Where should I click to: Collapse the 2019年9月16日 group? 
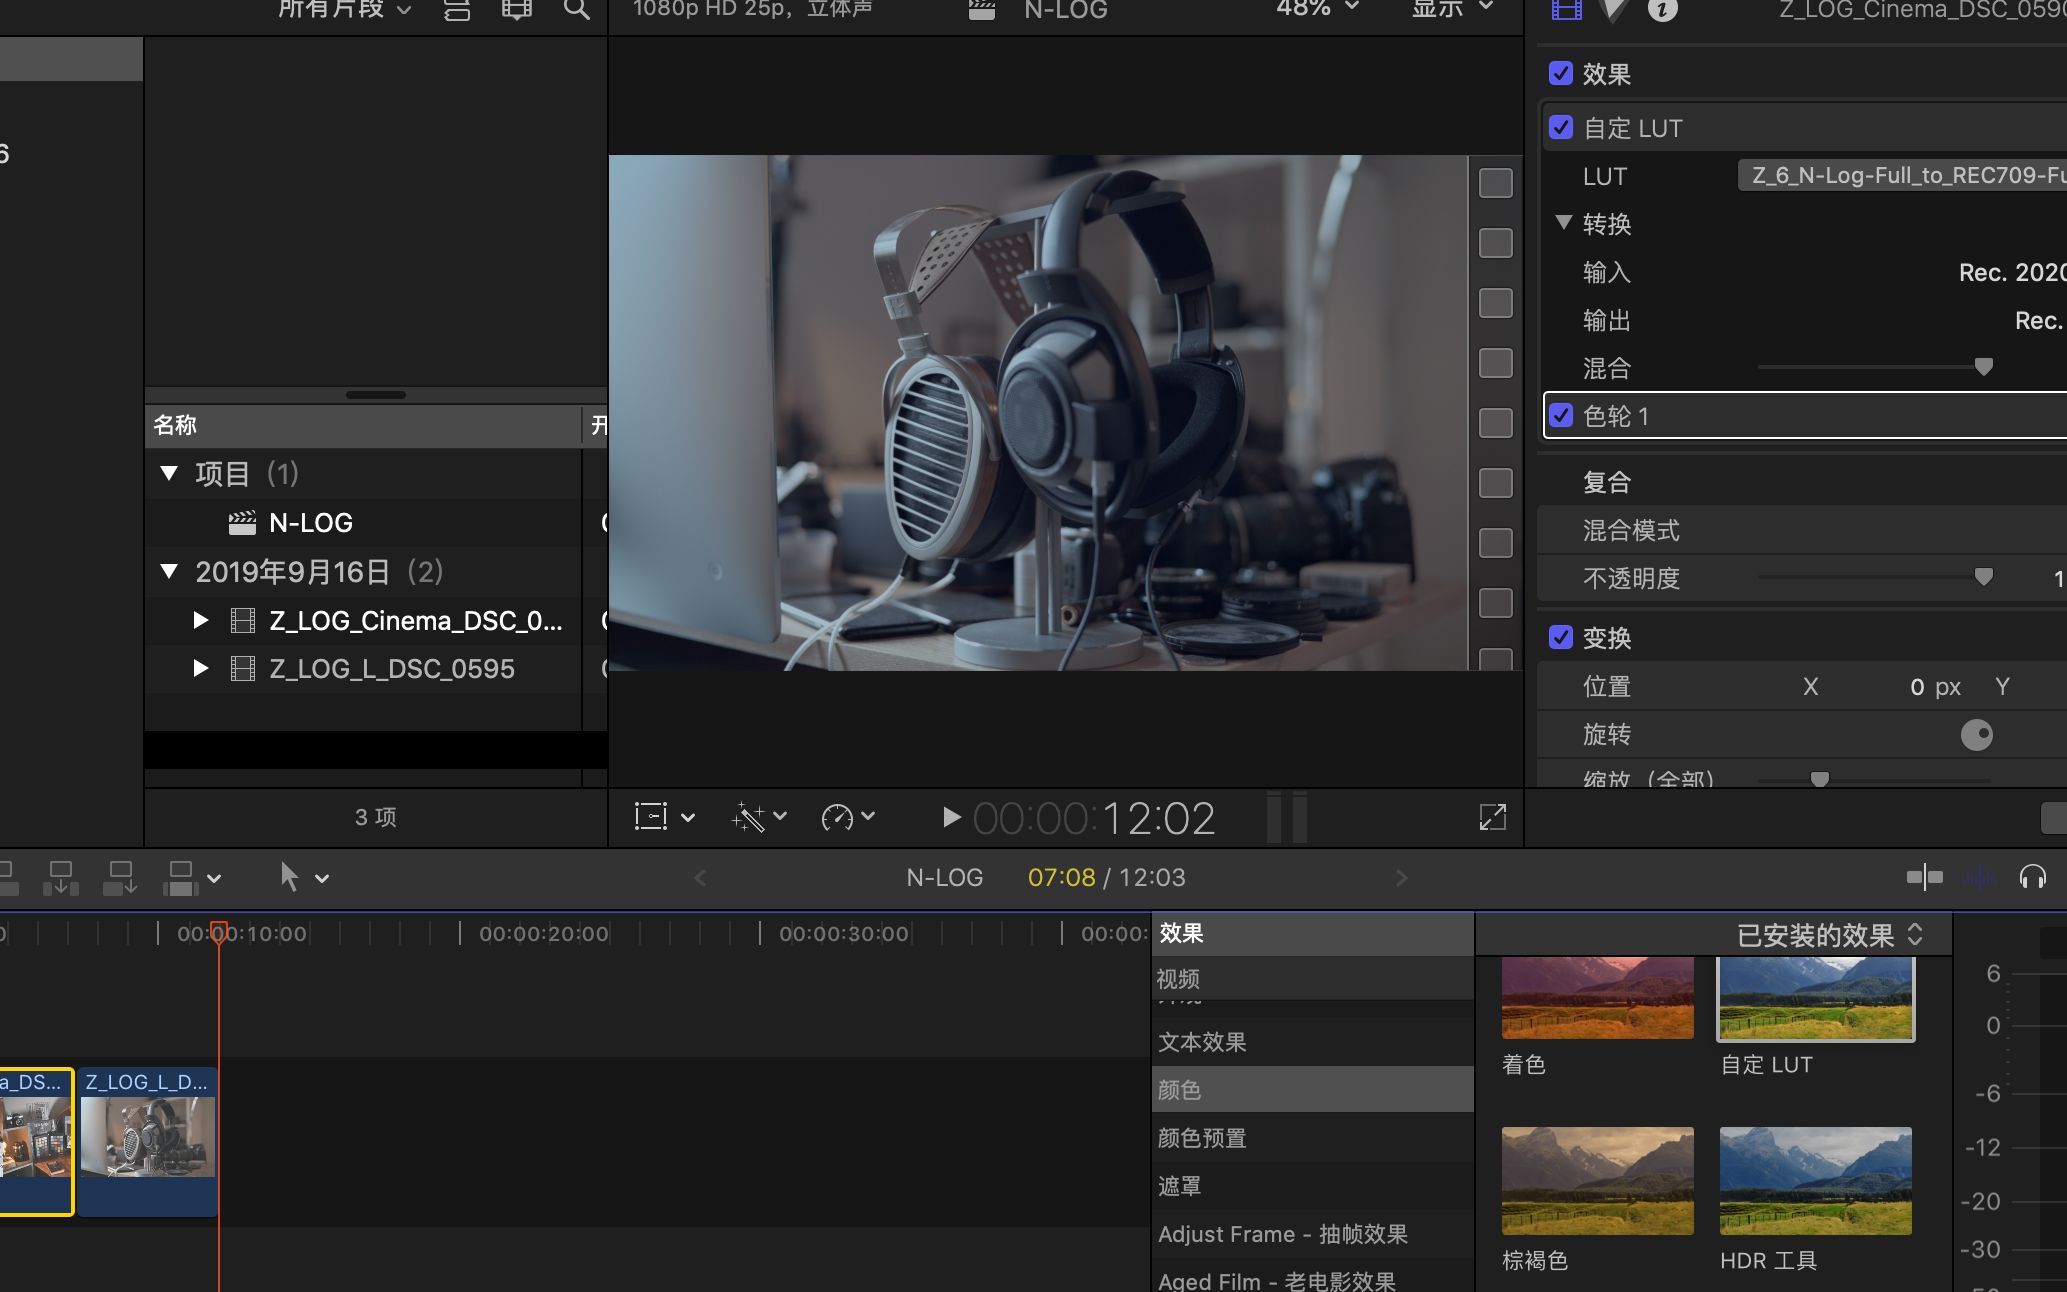coord(169,571)
